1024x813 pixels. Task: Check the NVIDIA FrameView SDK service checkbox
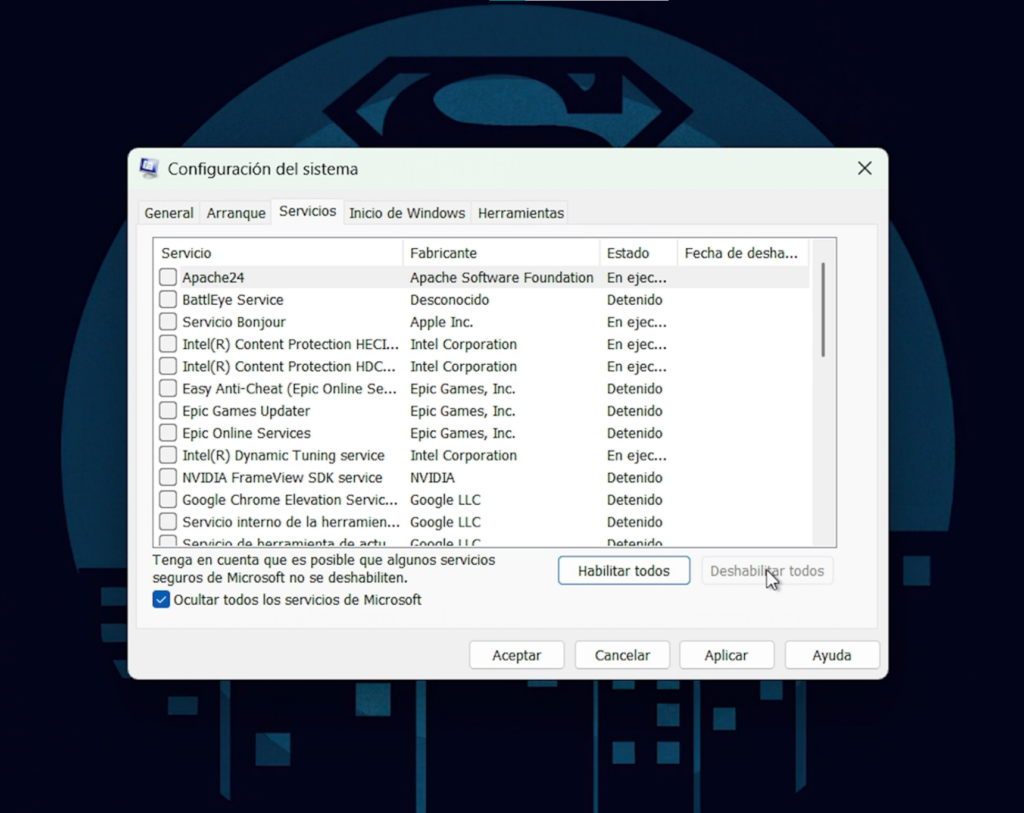(166, 477)
